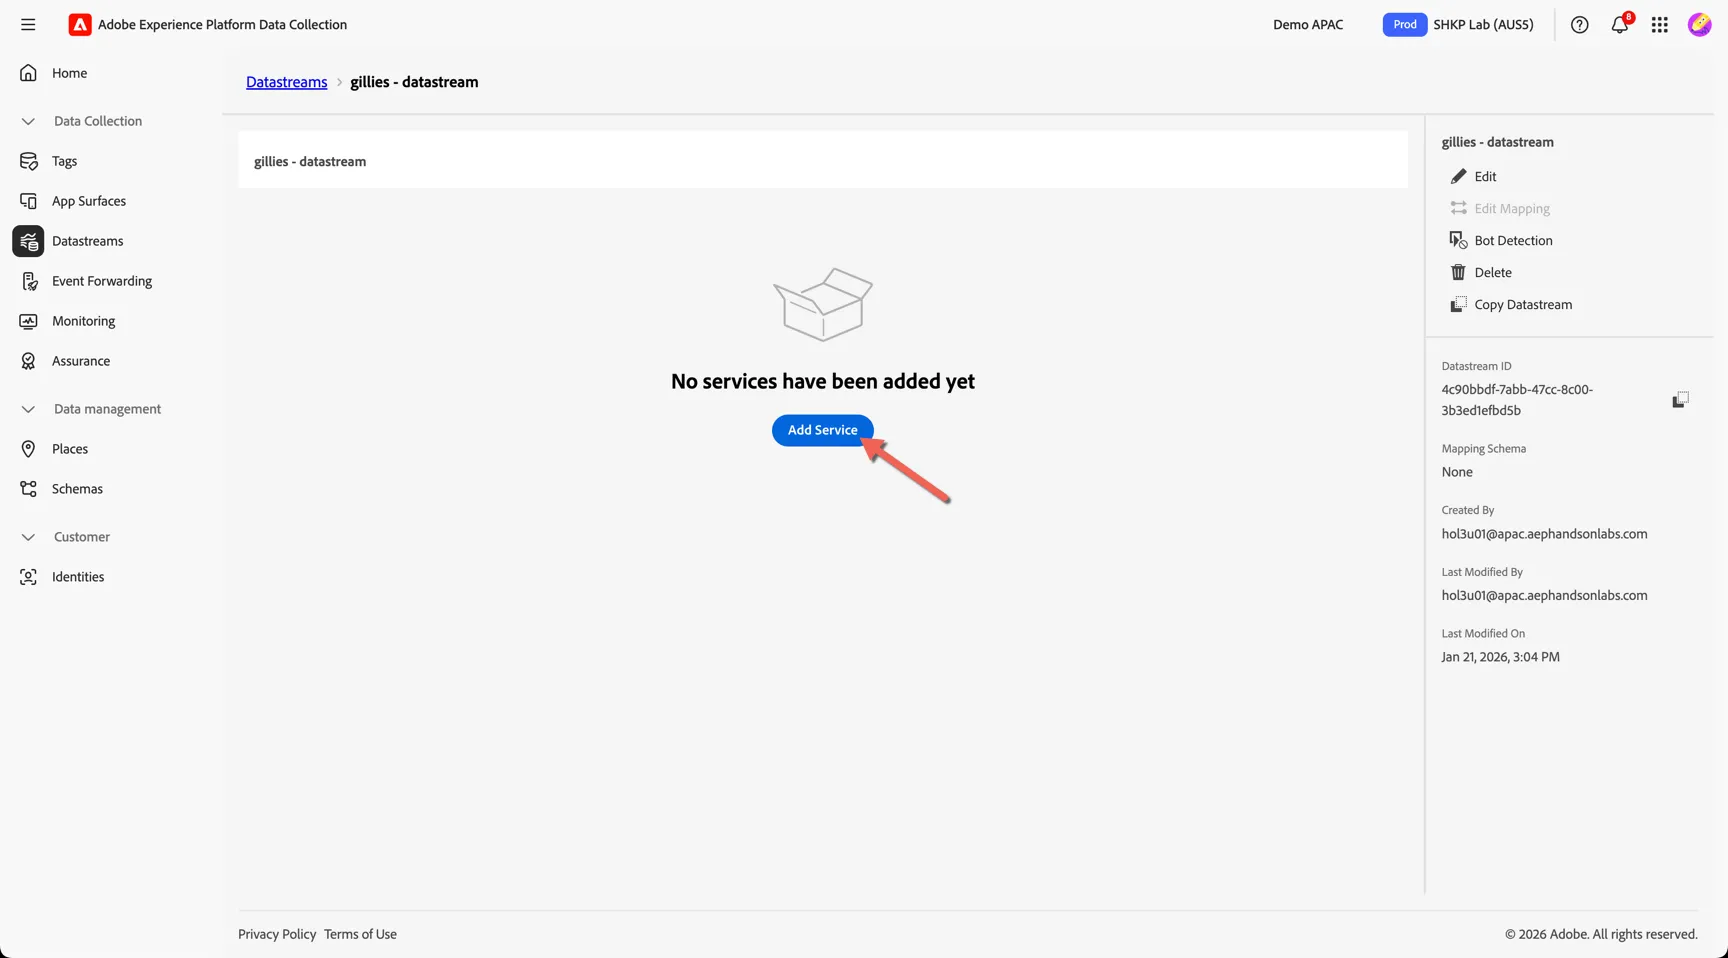
Task: Click the Last Modified On date value
Action: [1500, 657]
